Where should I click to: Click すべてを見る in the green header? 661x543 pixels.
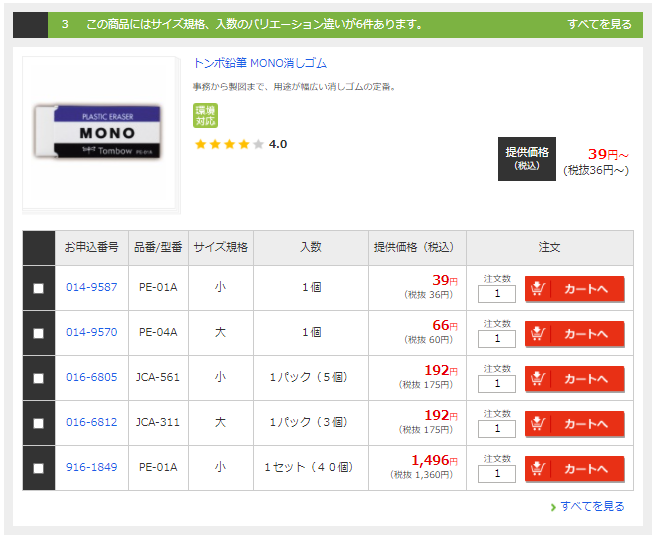(599, 24)
